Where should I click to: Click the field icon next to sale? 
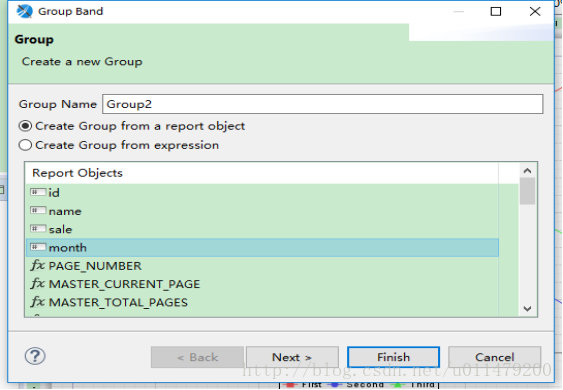[38, 229]
